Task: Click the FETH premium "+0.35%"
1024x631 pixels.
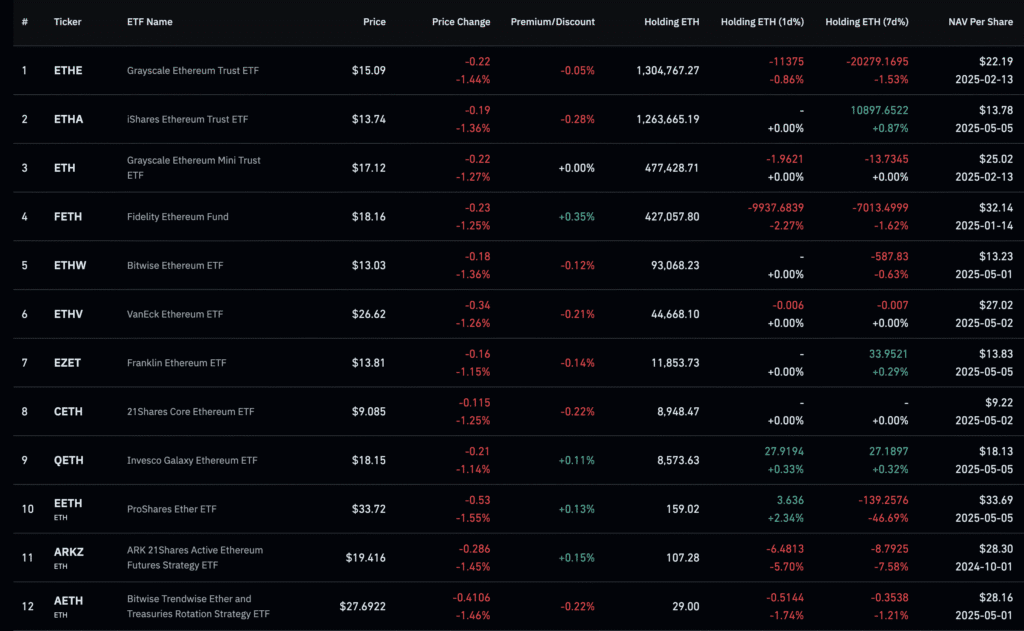Action: pyautogui.click(x=577, y=217)
